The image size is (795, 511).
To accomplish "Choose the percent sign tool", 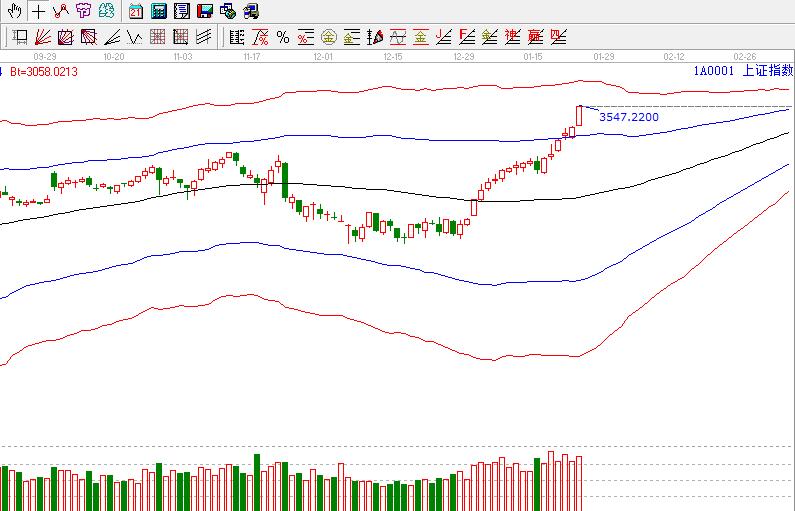I will [x=283, y=38].
